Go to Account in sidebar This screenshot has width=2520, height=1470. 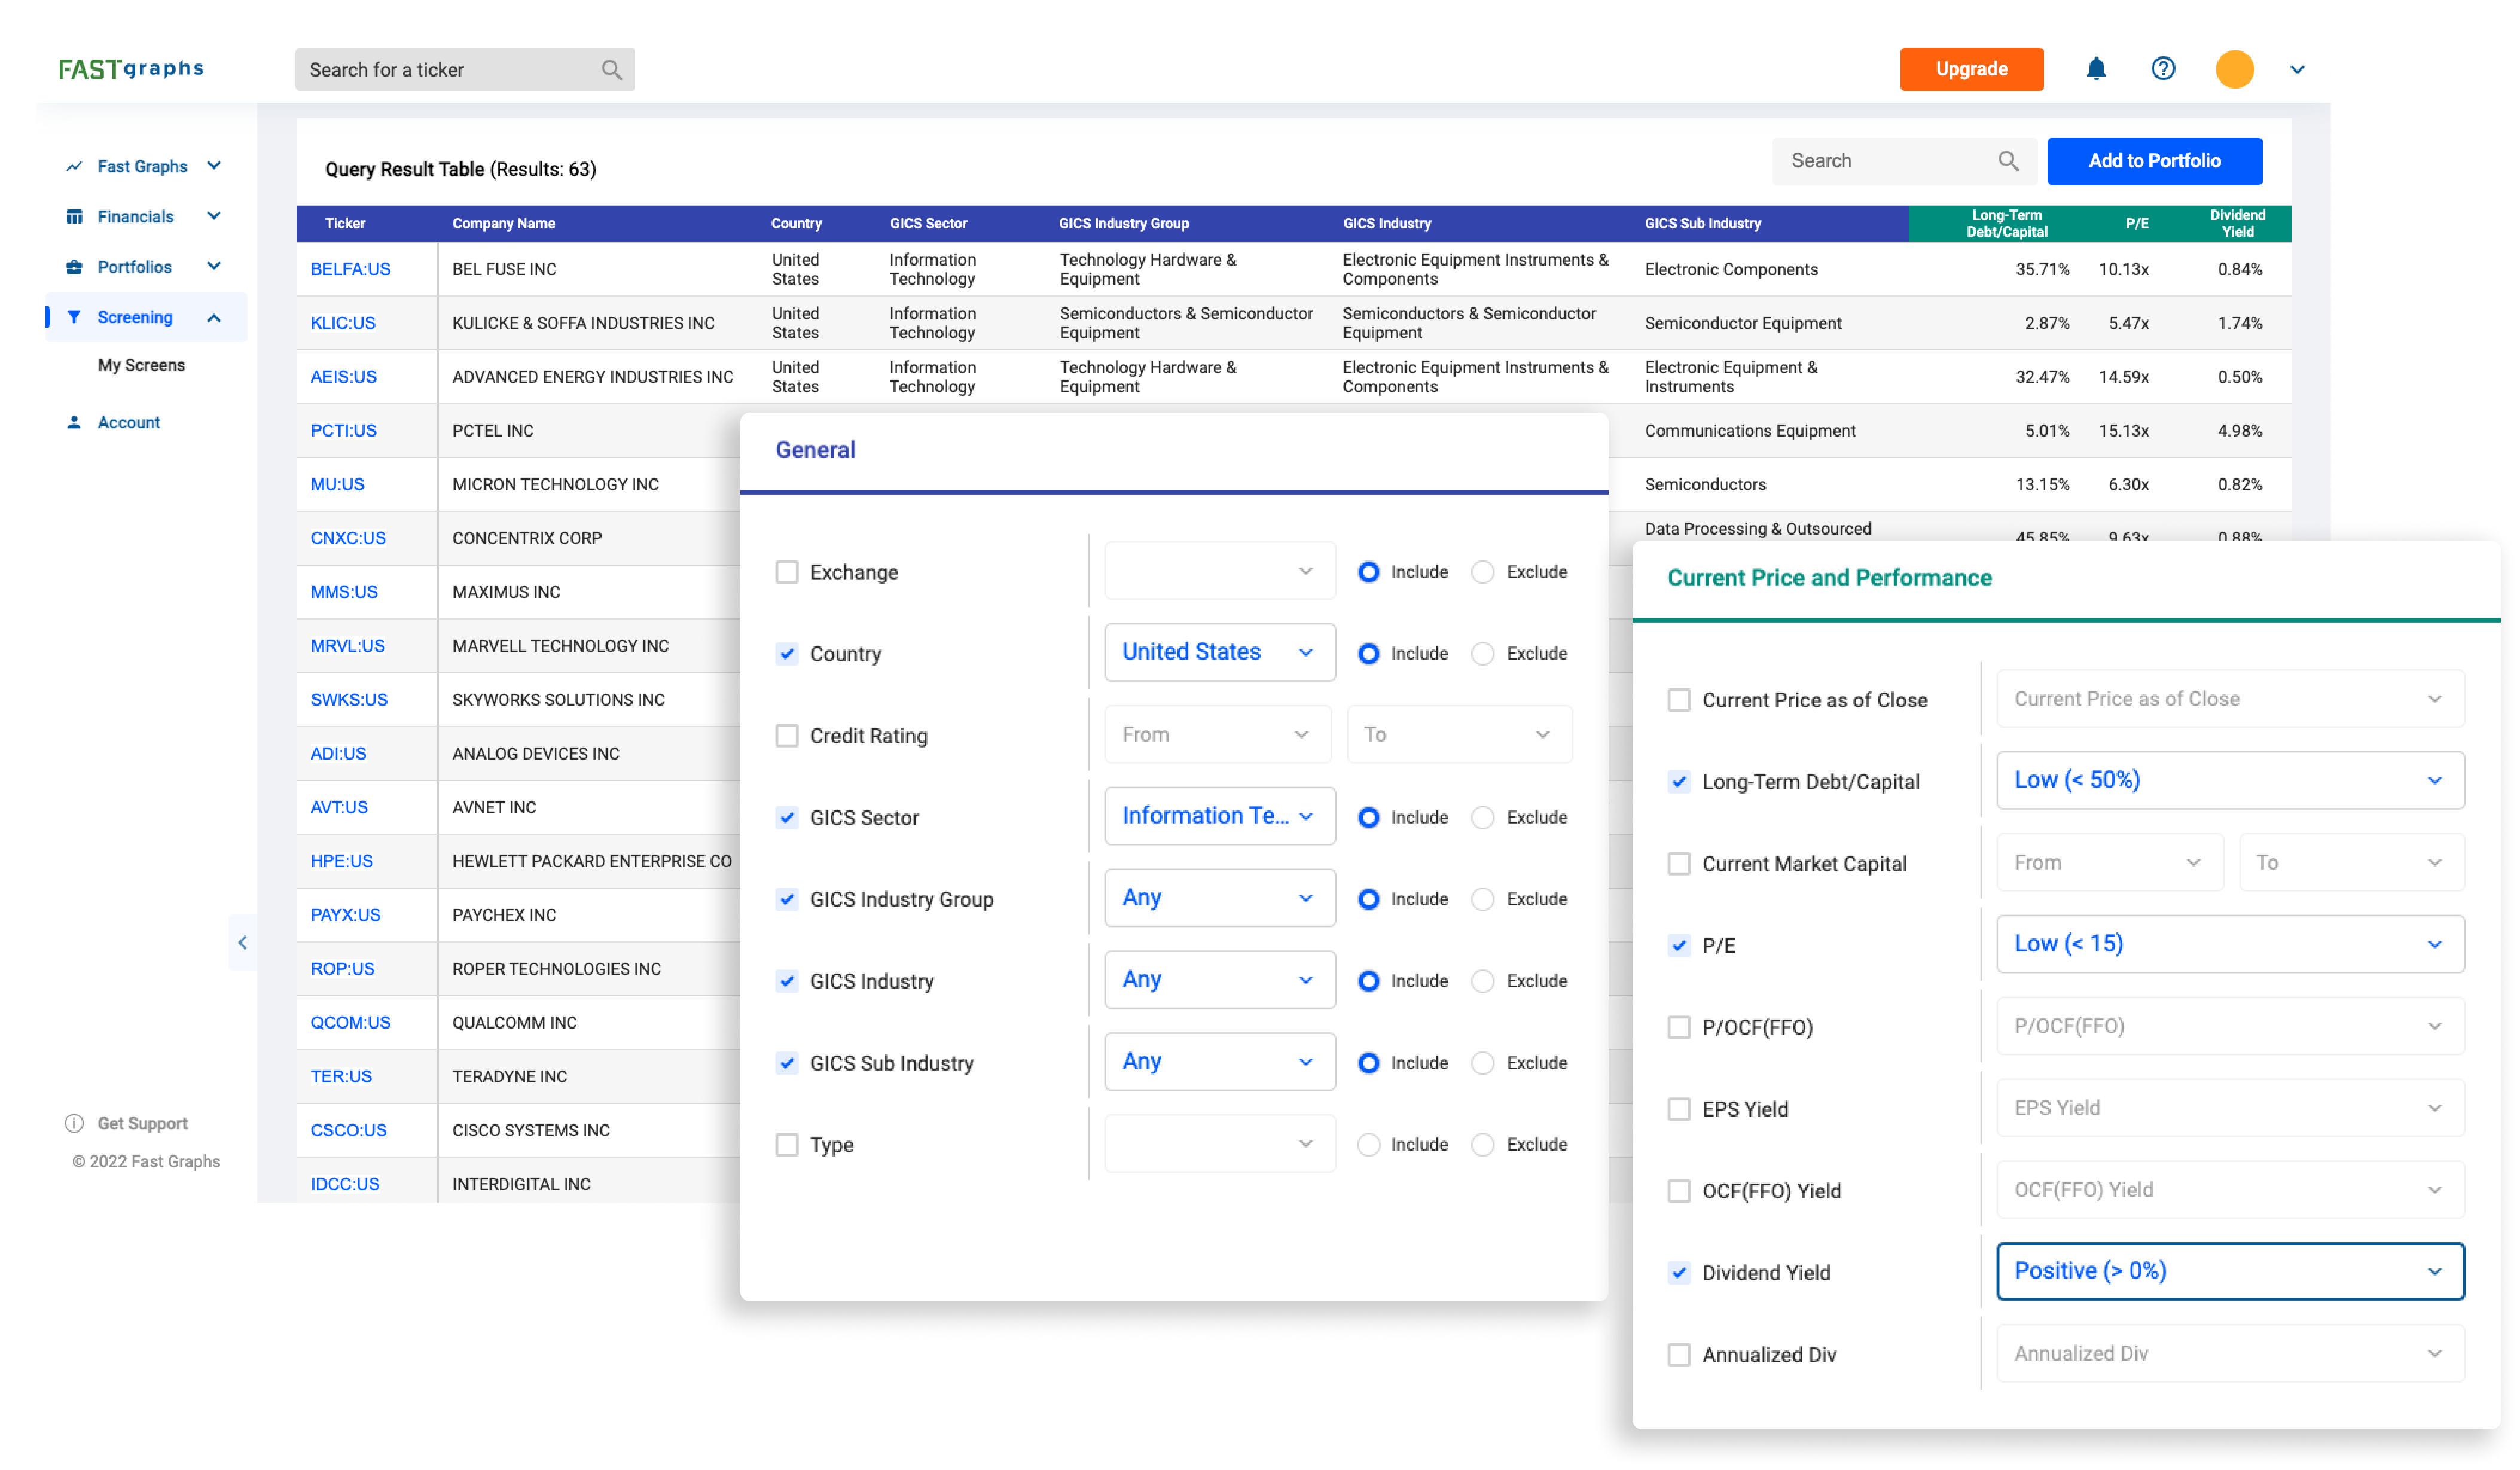pos(129,422)
